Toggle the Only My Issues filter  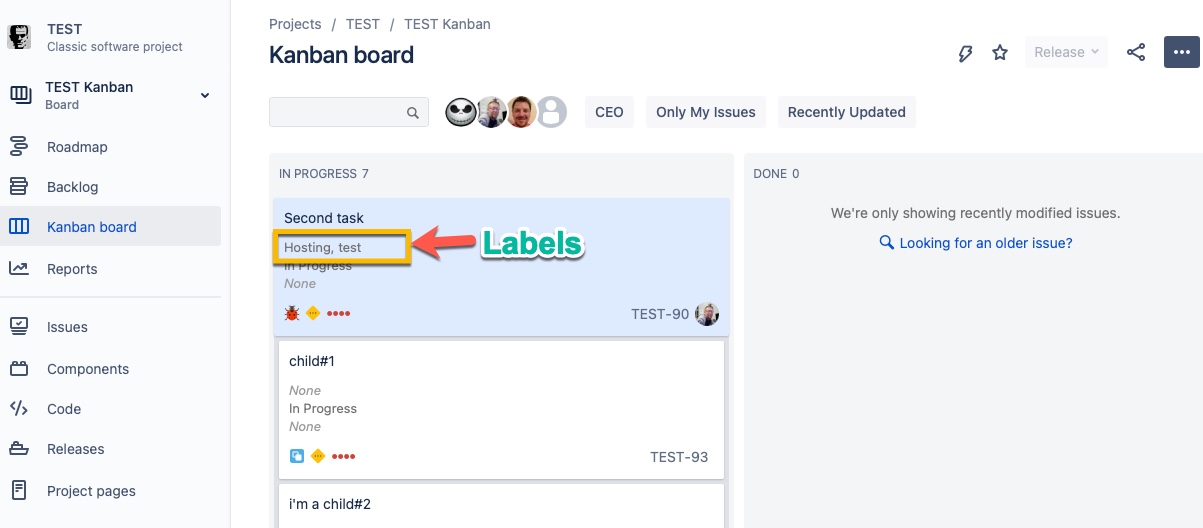706,112
